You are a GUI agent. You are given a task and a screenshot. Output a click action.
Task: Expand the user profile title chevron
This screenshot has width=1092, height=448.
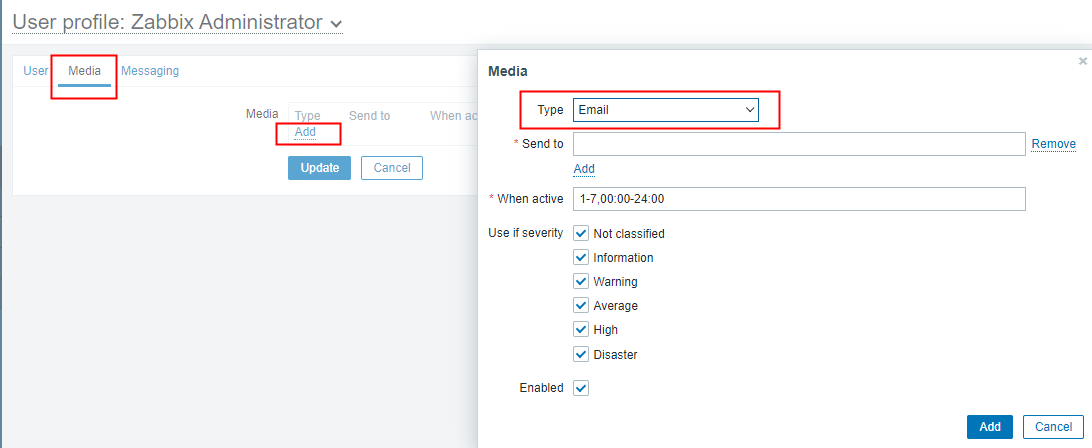click(335, 23)
